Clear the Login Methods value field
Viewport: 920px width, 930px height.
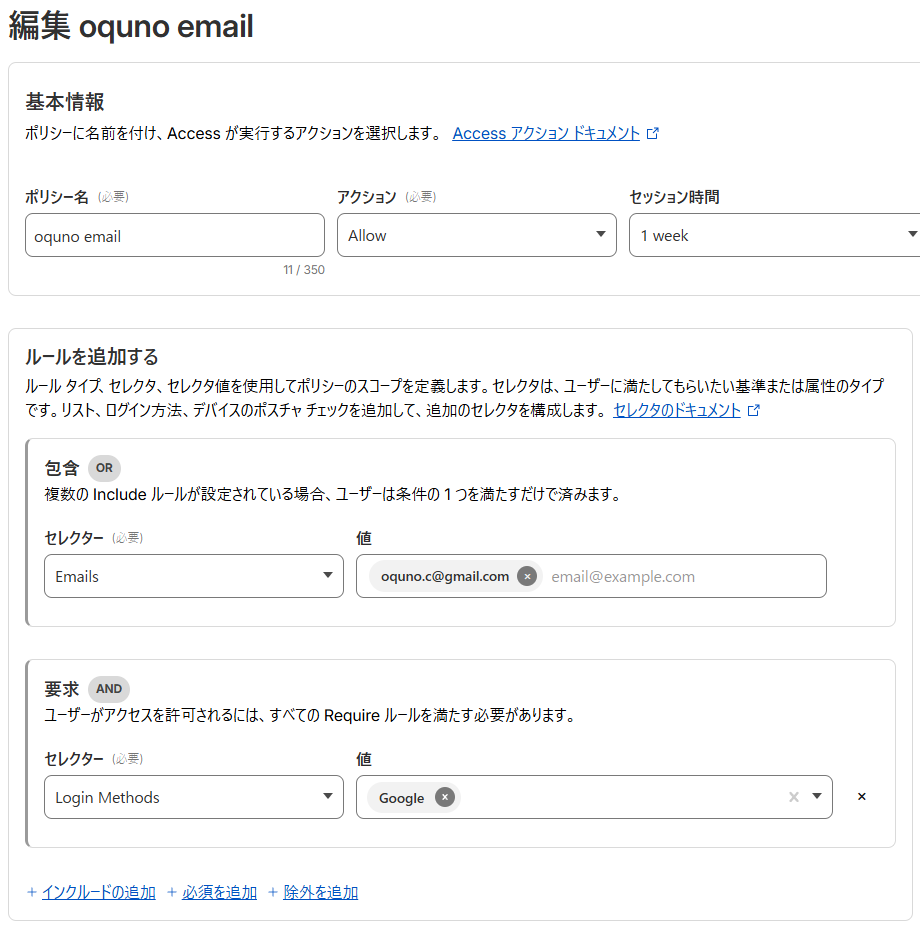pos(793,797)
